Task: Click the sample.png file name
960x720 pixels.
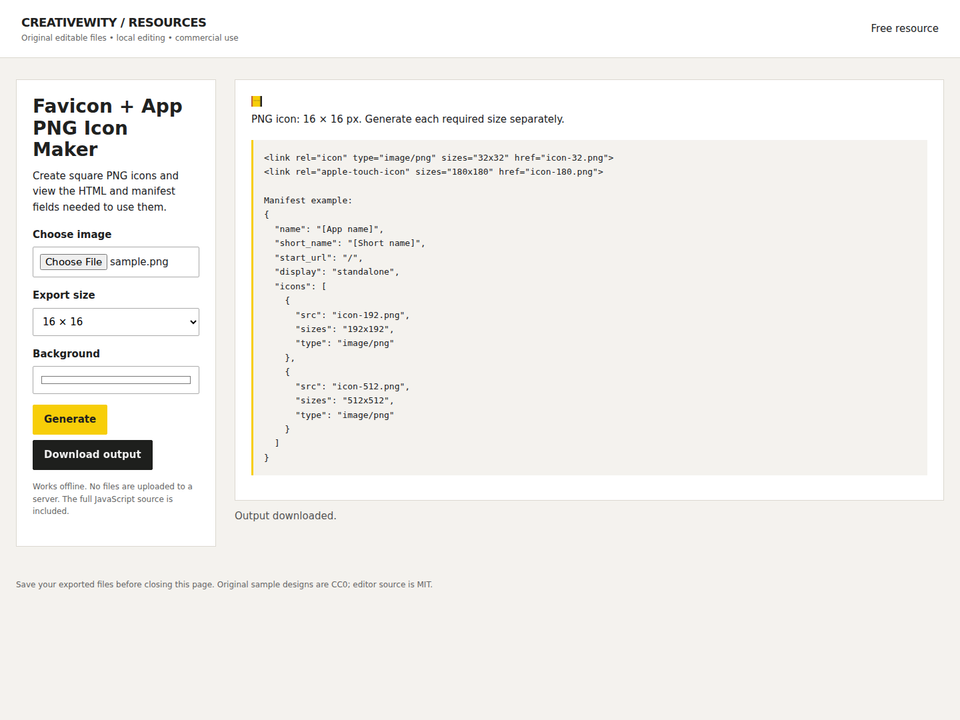Action: pos(139,262)
